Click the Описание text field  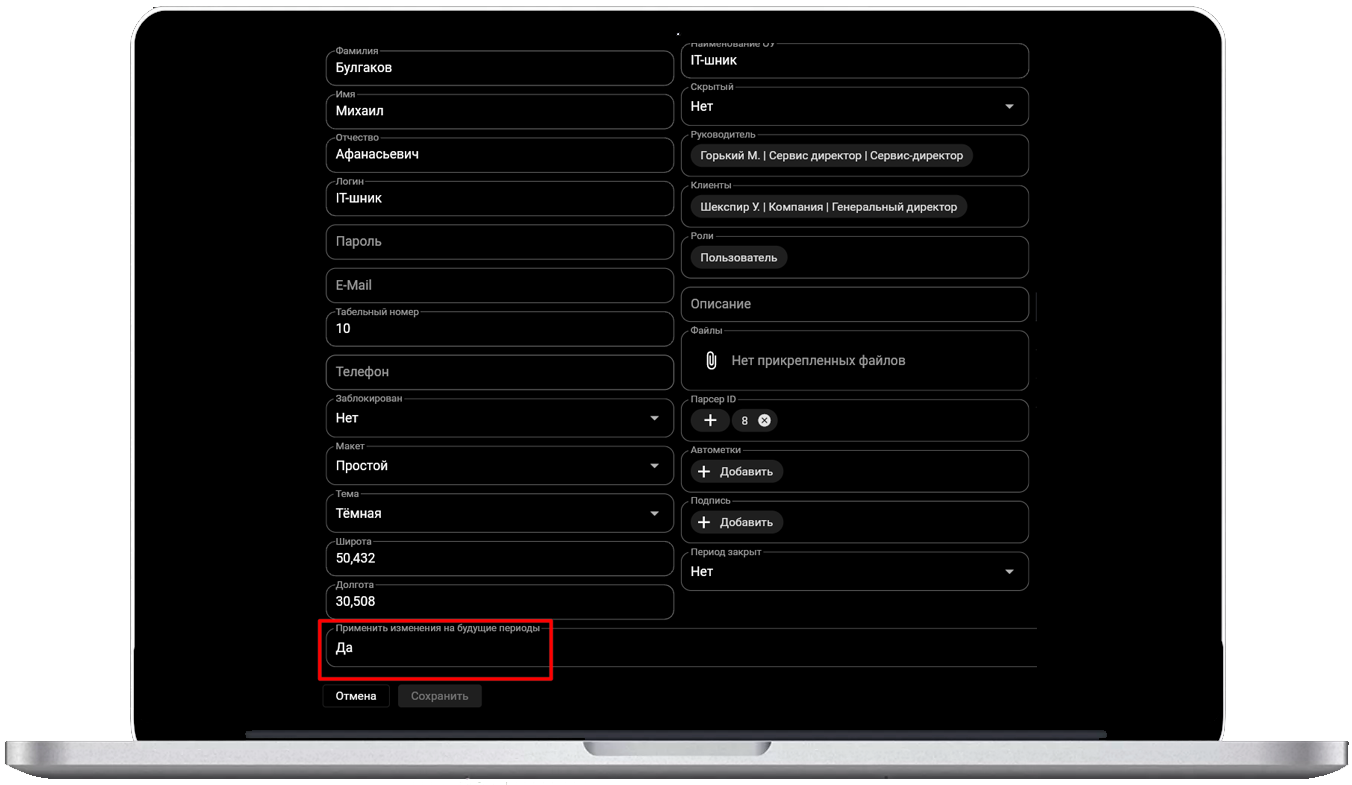tap(855, 304)
